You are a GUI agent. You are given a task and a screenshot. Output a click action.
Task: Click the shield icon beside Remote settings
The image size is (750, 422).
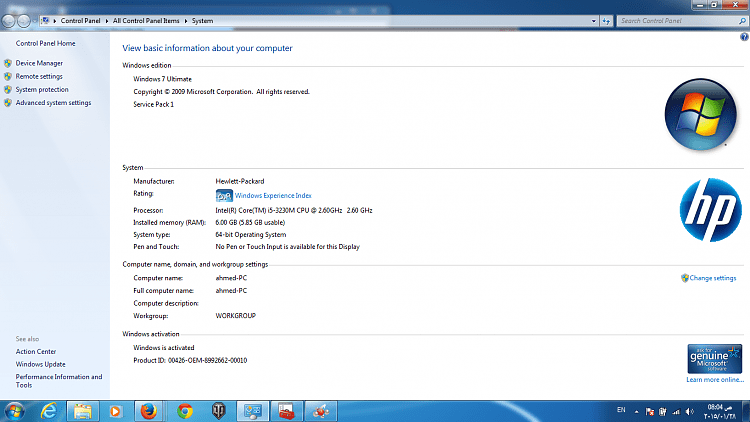8,77
